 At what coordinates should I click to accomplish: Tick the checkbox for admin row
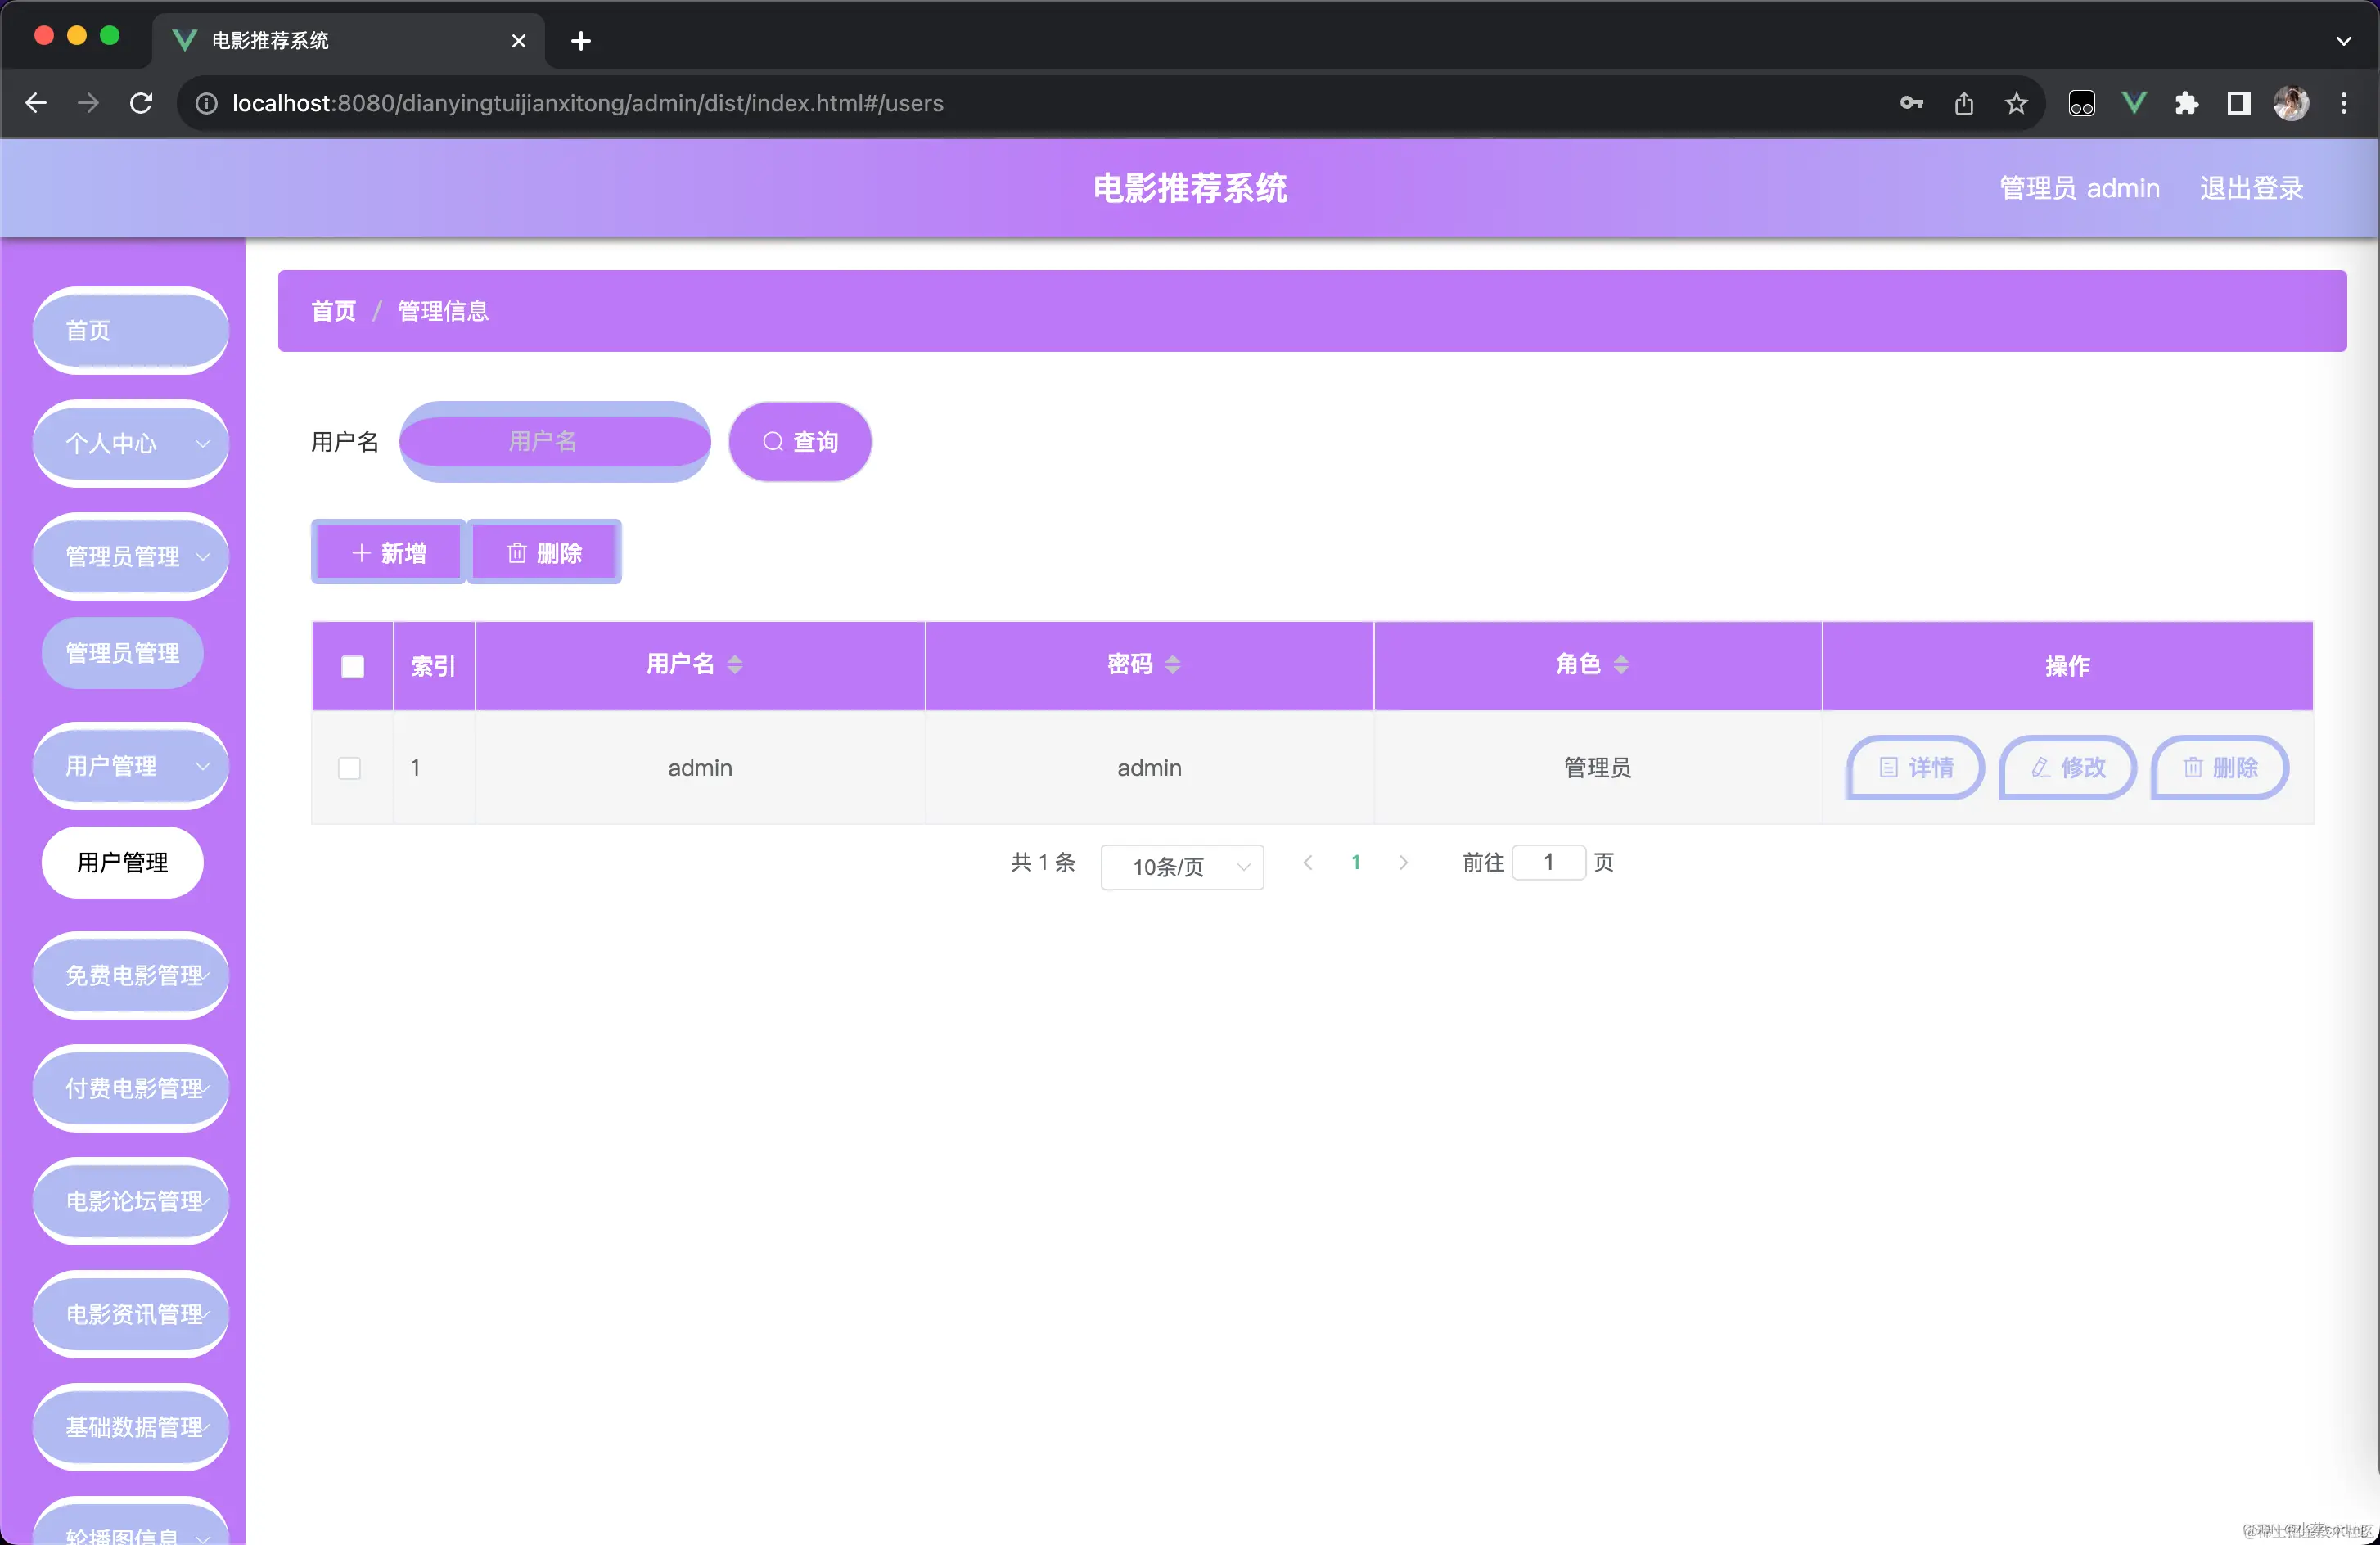349,768
